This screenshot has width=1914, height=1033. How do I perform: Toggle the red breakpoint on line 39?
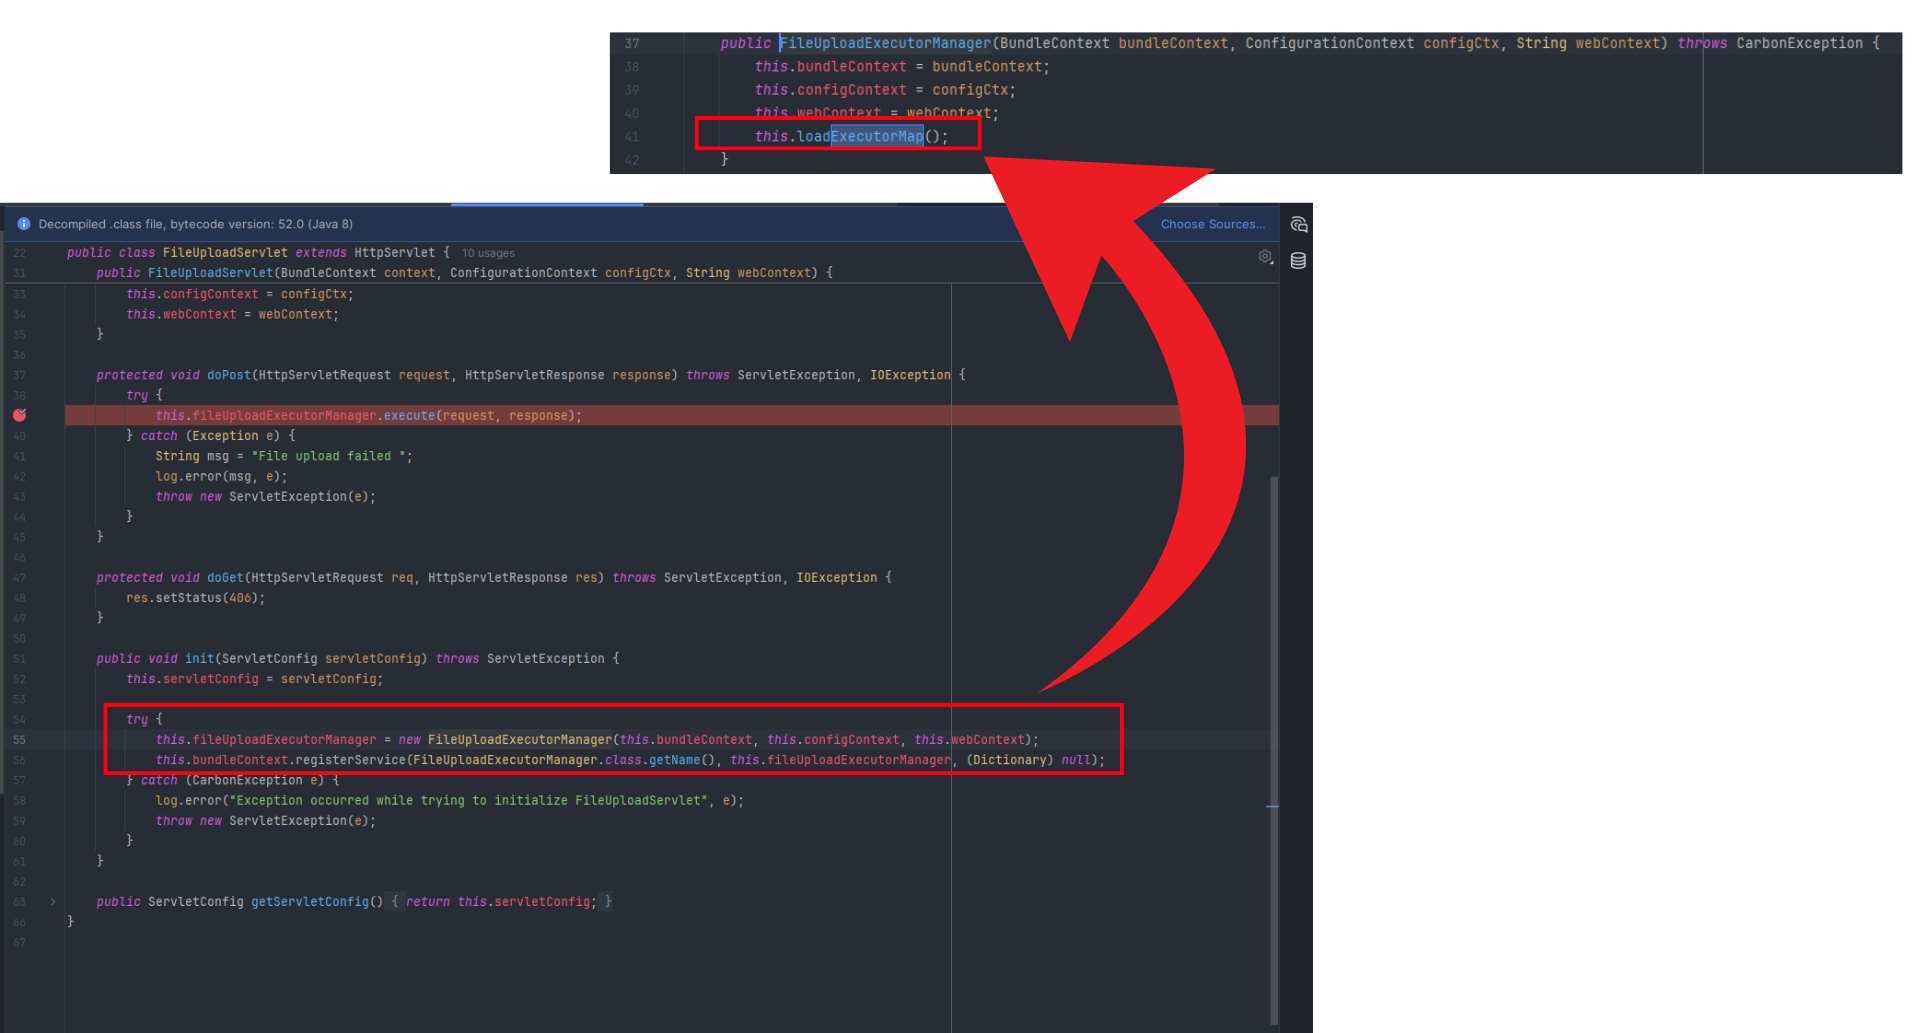coord(20,415)
